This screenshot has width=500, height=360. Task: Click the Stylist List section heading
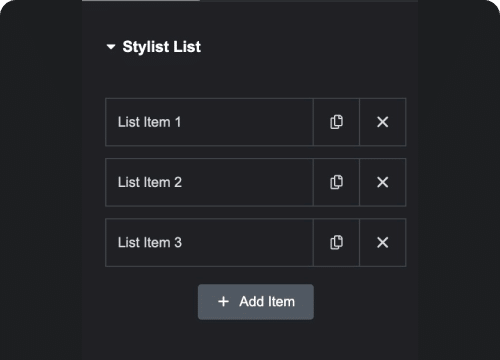point(162,47)
